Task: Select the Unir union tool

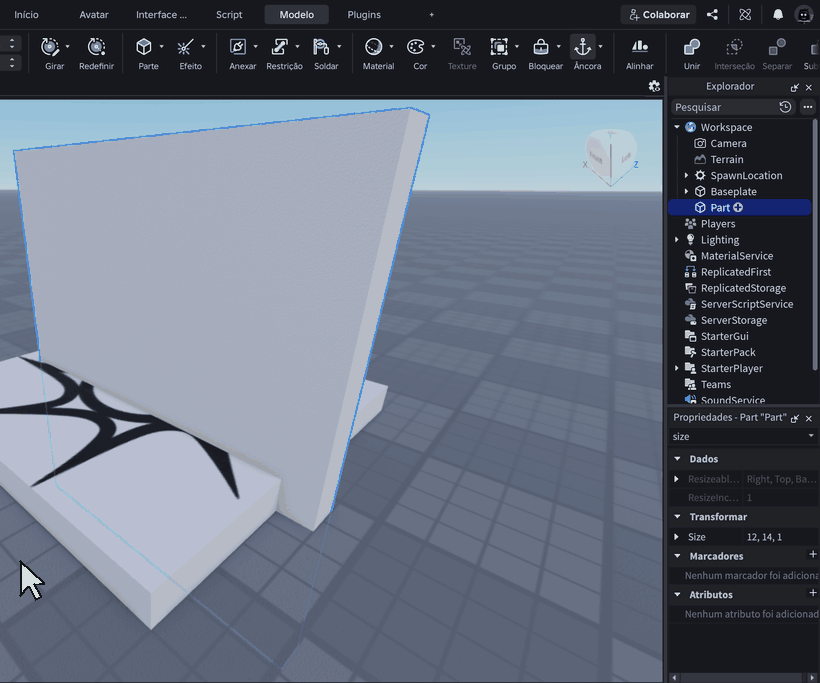Action: tap(692, 48)
